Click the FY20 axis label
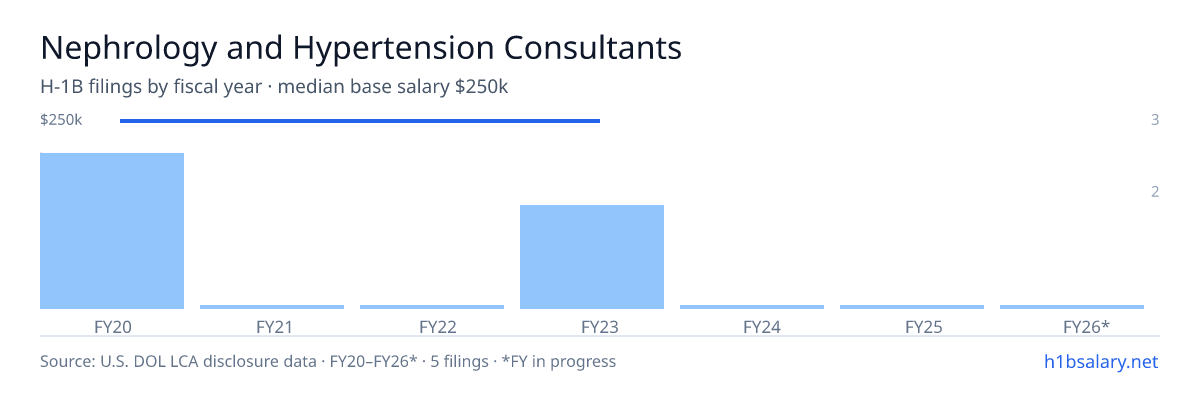 112,326
